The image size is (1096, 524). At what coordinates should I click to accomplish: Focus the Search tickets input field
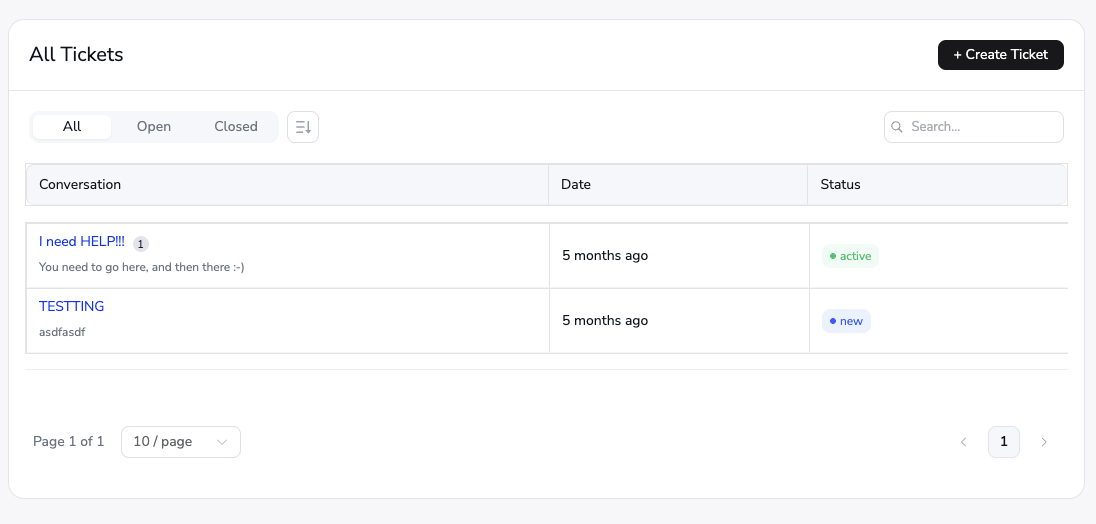tap(980, 127)
